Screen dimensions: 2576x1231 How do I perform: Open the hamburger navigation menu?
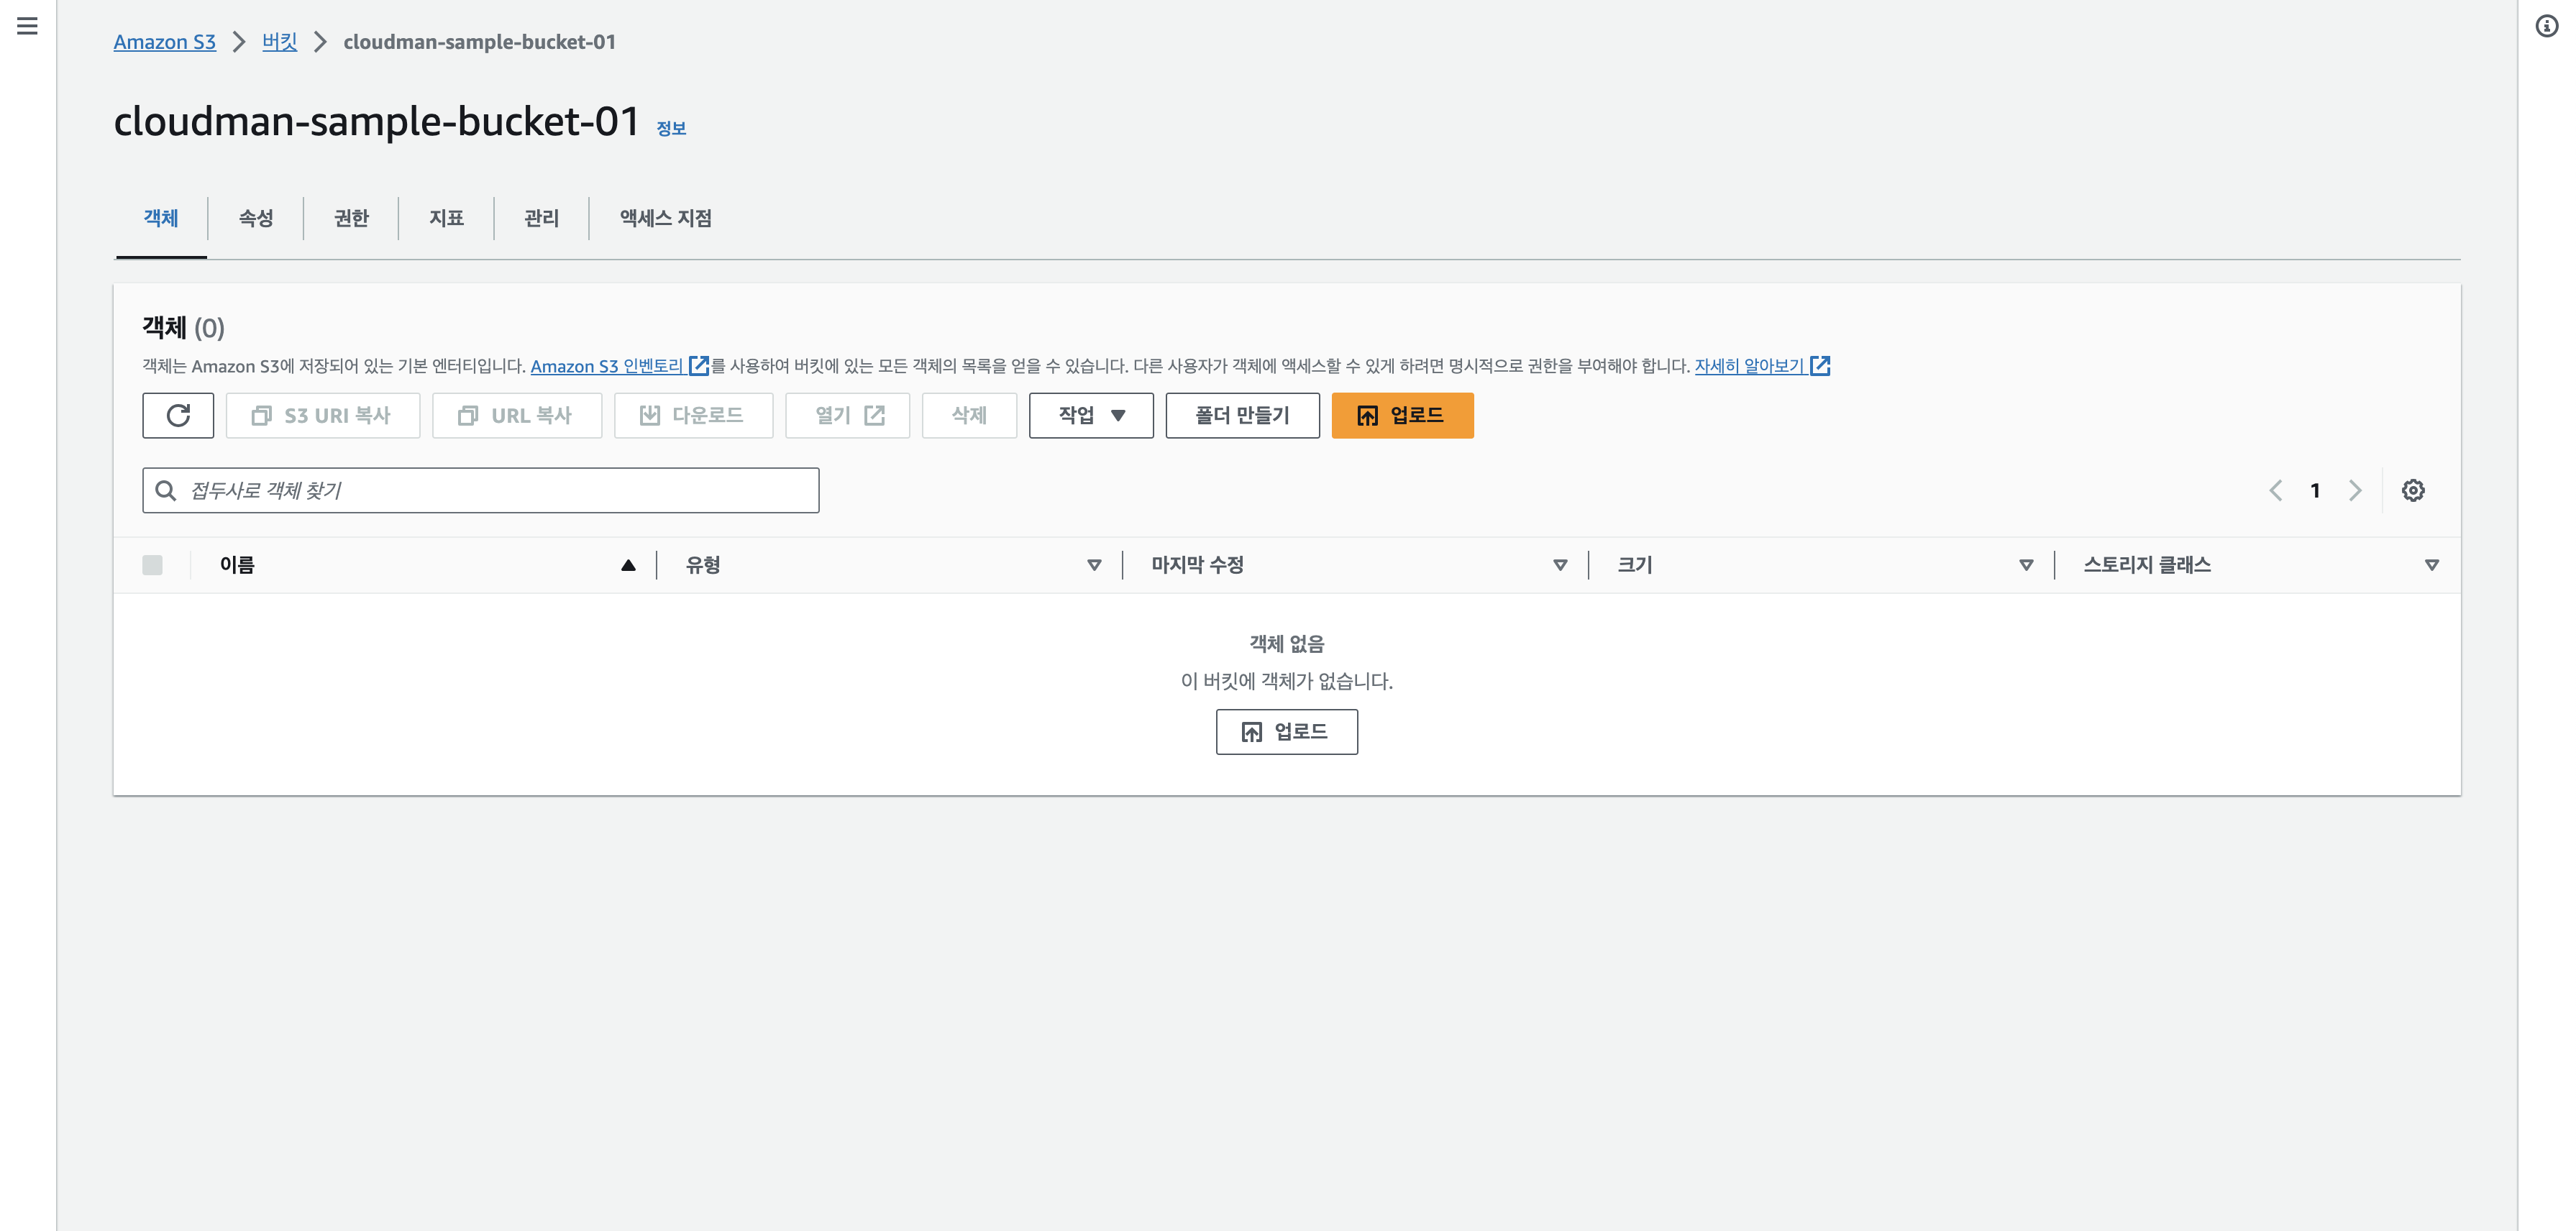pos(27,26)
